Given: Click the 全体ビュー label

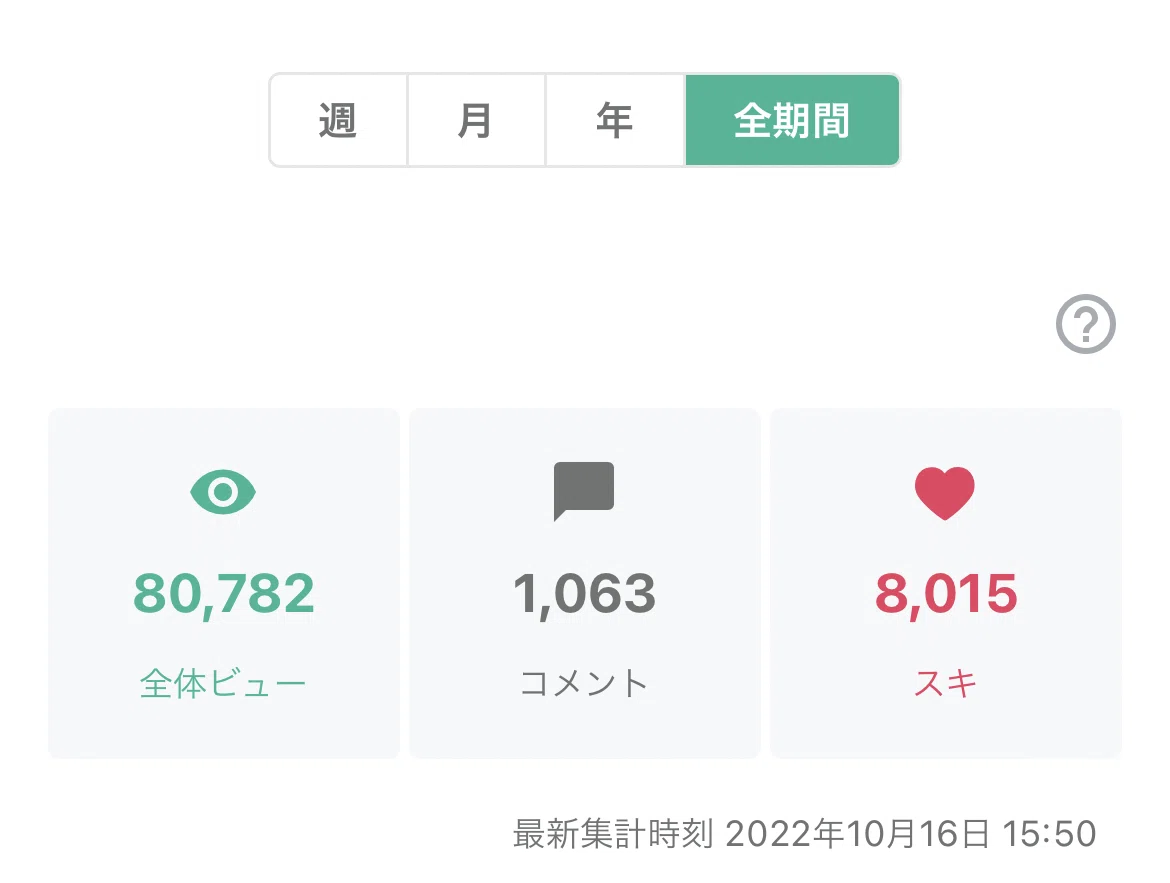Looking at the screenshot, I should (x=222, y=683).
